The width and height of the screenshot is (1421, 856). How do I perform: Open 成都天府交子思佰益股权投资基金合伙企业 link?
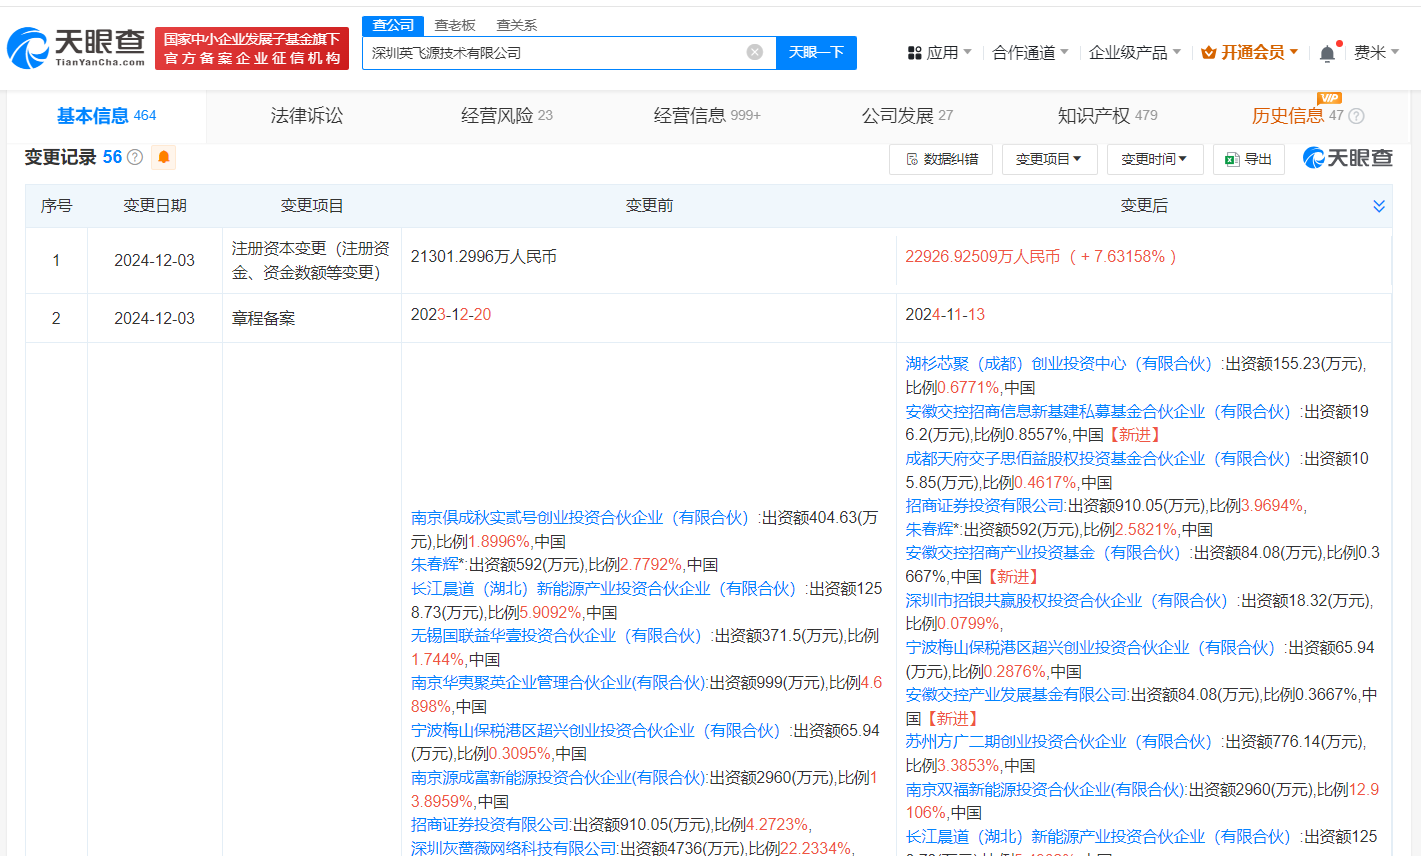[x=1098, y=459]
